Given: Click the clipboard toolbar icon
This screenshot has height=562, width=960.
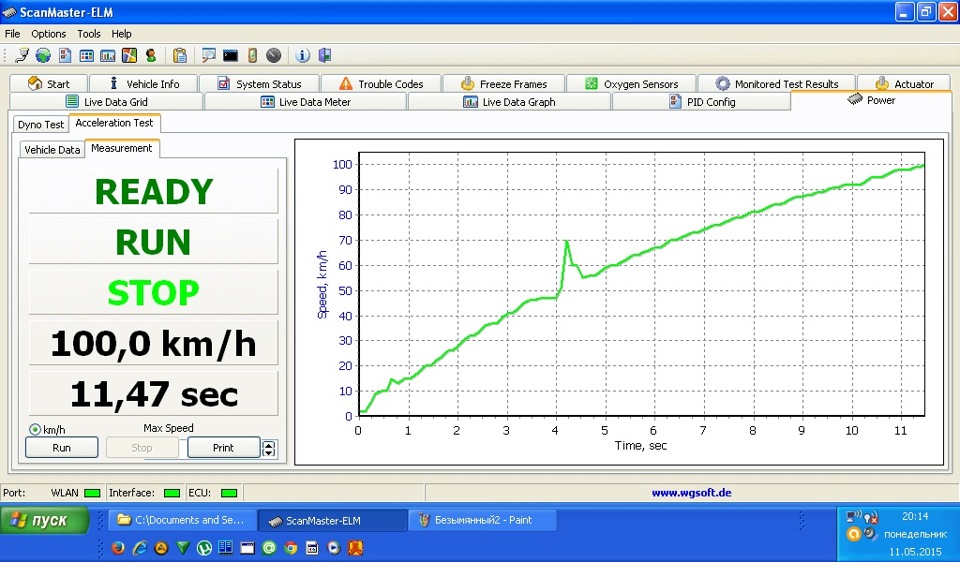Looking at the screenshot, I should 179,56.
